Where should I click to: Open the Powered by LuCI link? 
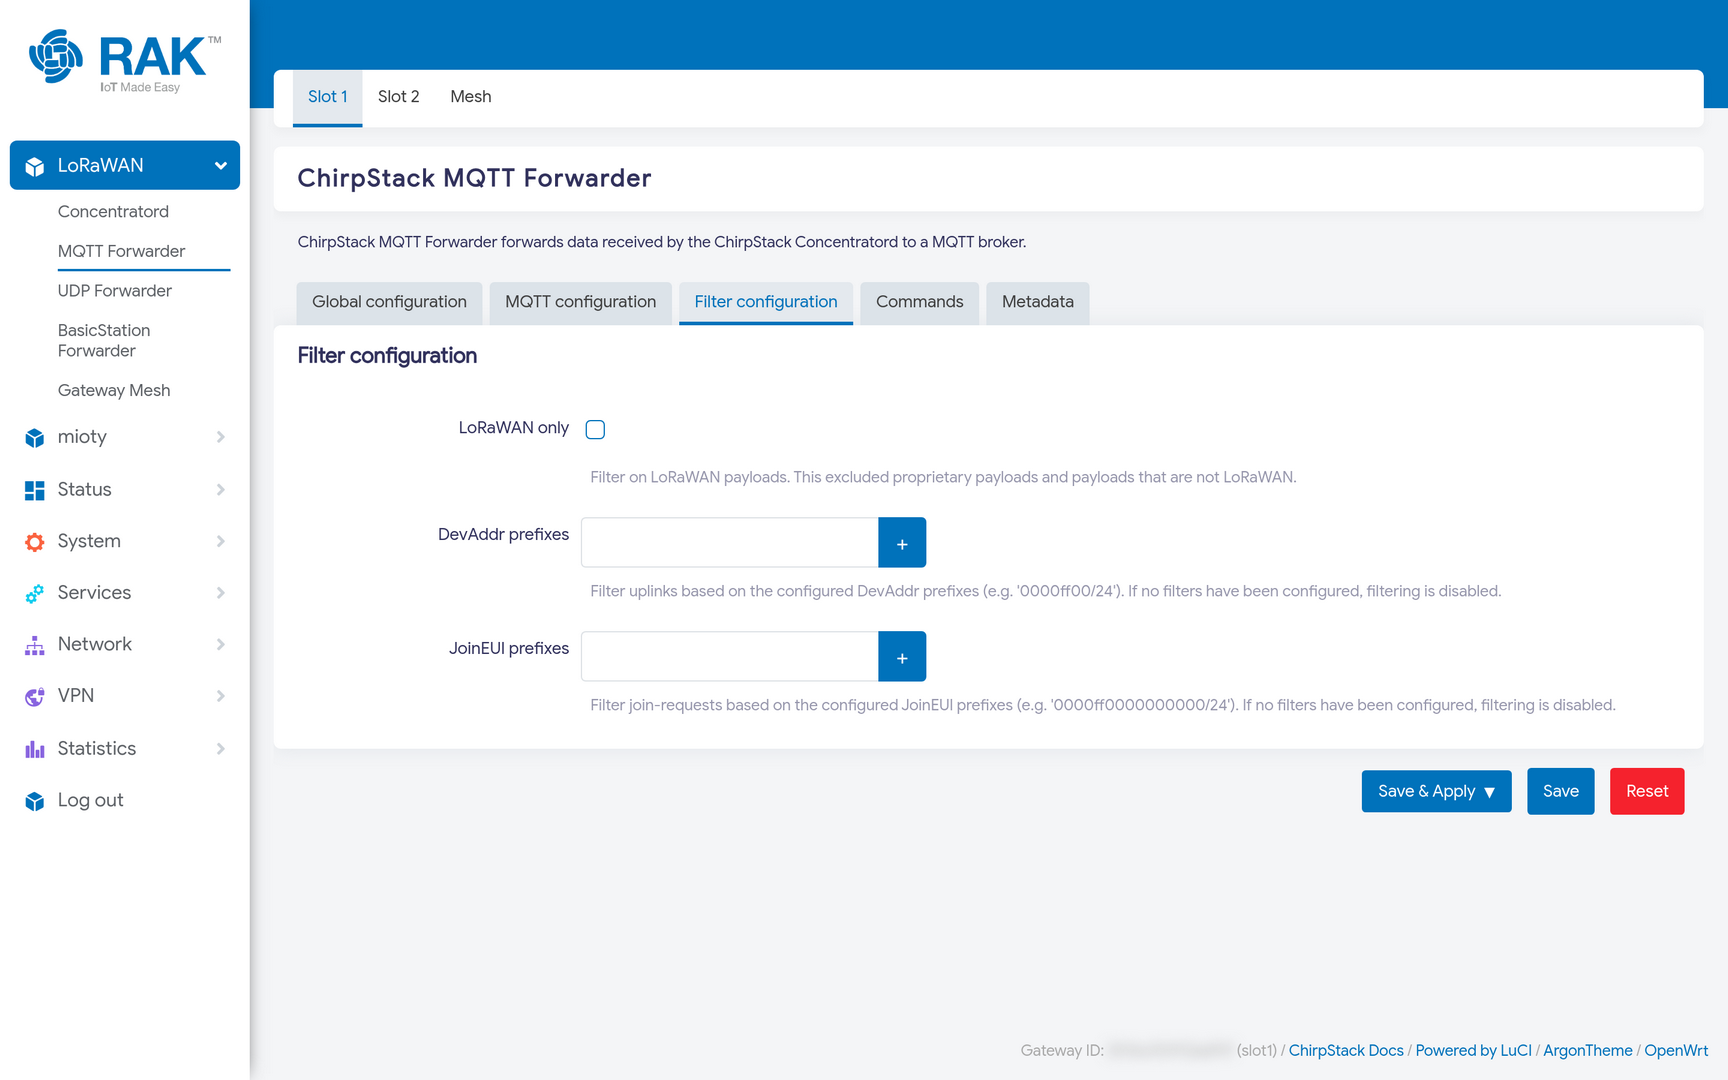click(1473, 1050)
